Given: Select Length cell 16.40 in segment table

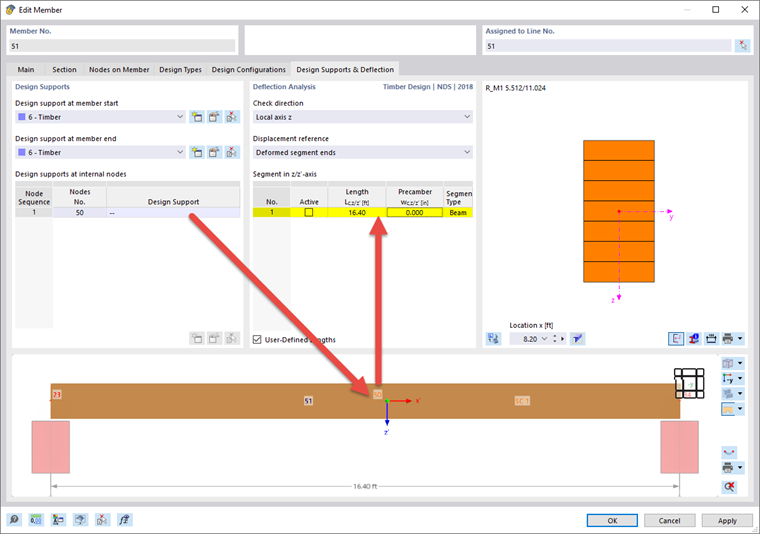Looking at the screenshot, I should [x=357, y=212].
